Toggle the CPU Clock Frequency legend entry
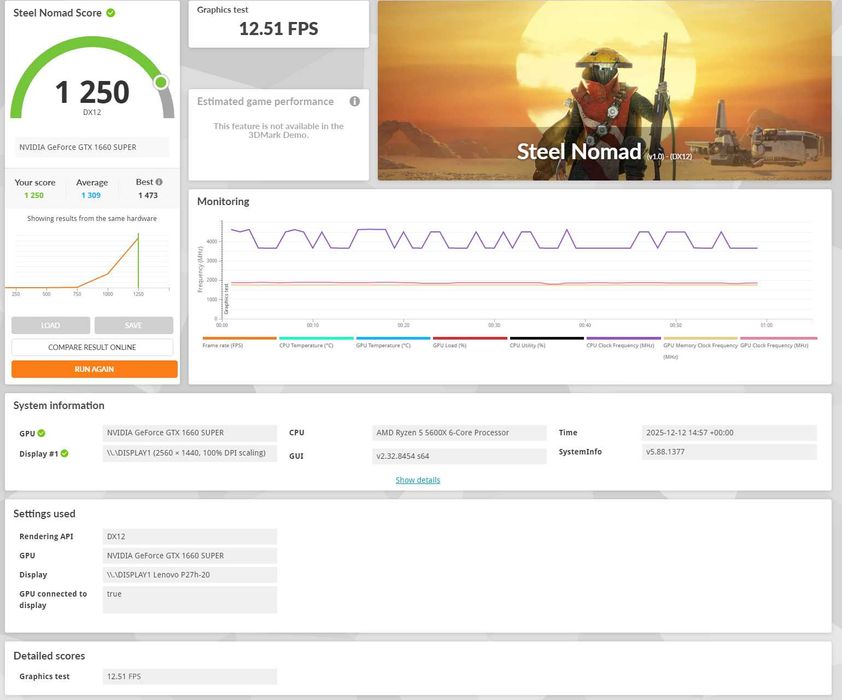Screen dimensions: 842x700 (x=623, y=342)
